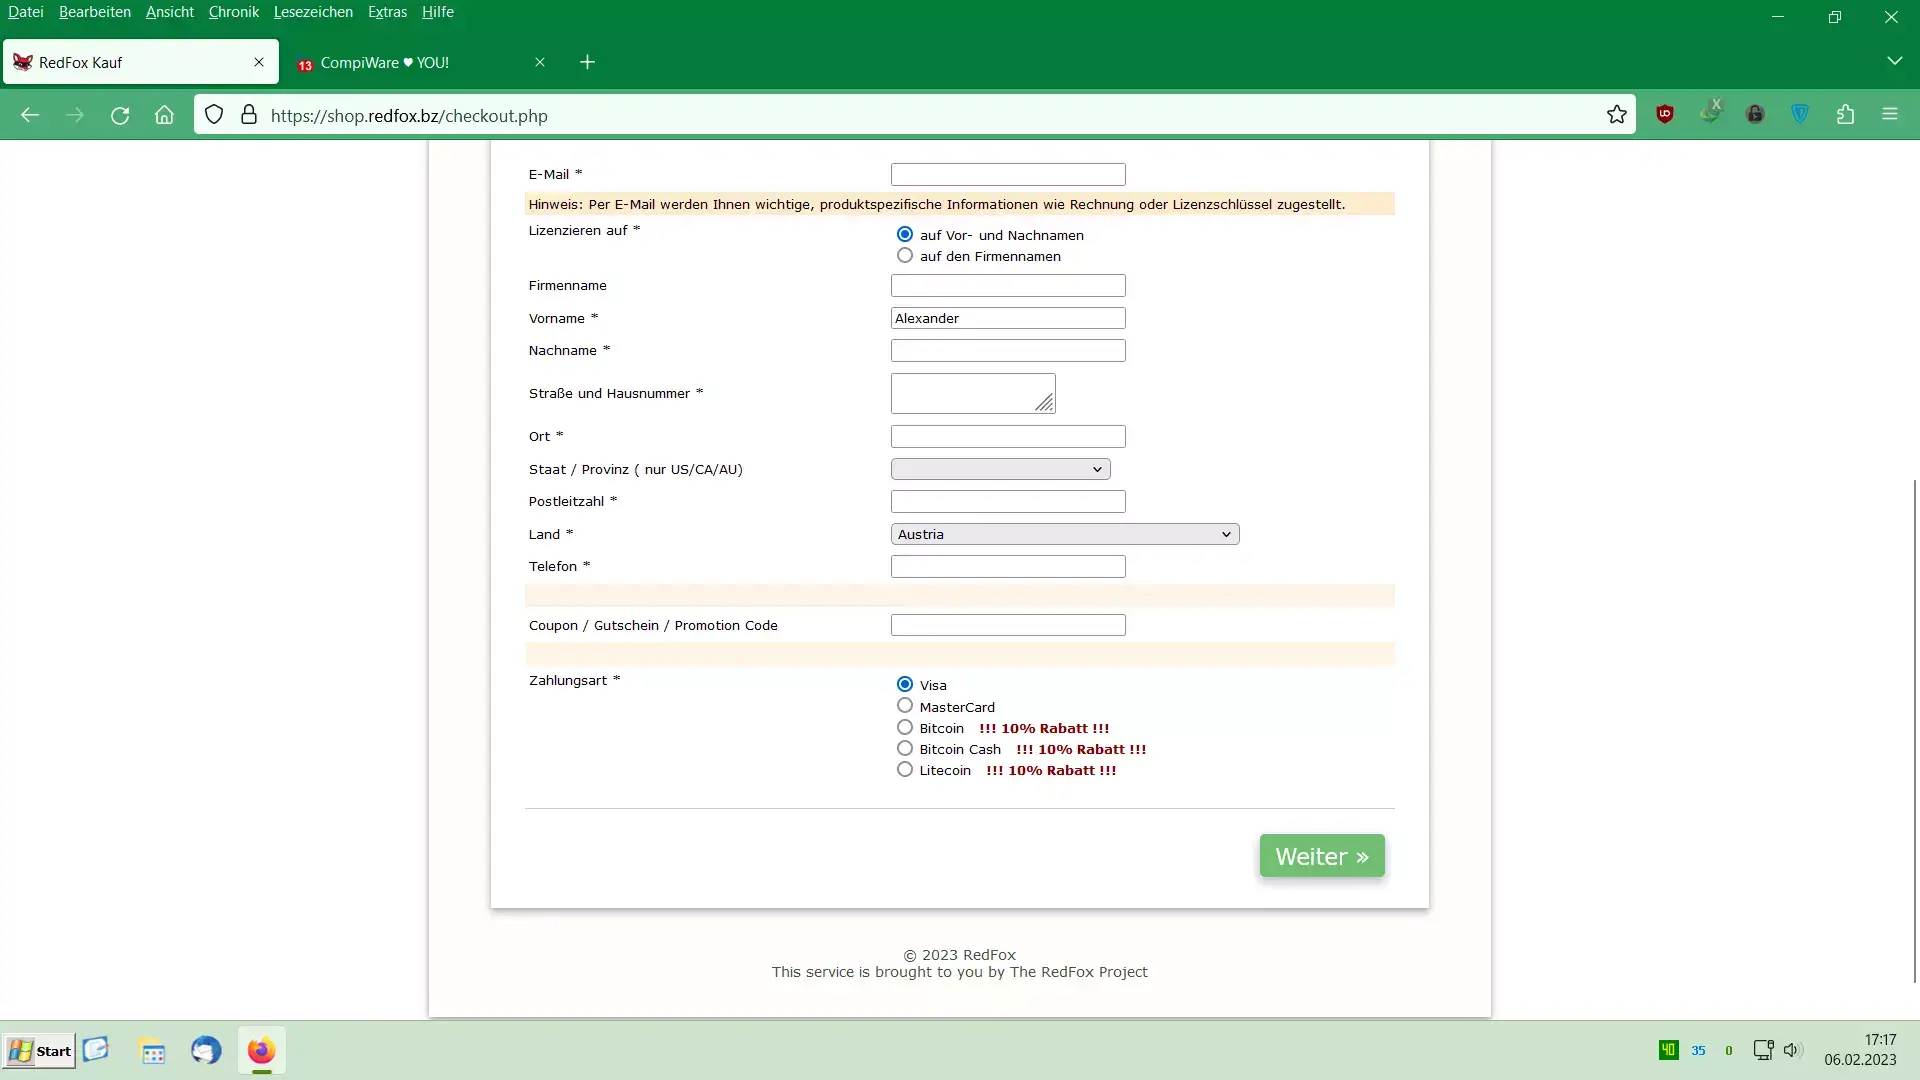1920x1080 pixels.
Task: Open the extensions puzzle icon
Action: coord(1845,114)
